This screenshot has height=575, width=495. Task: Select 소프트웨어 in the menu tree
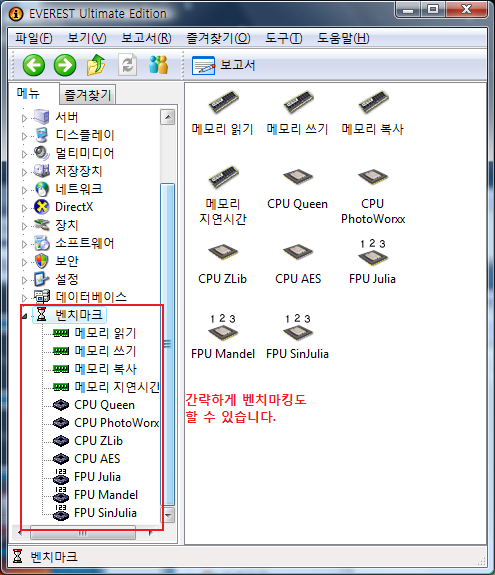[85, 243]
